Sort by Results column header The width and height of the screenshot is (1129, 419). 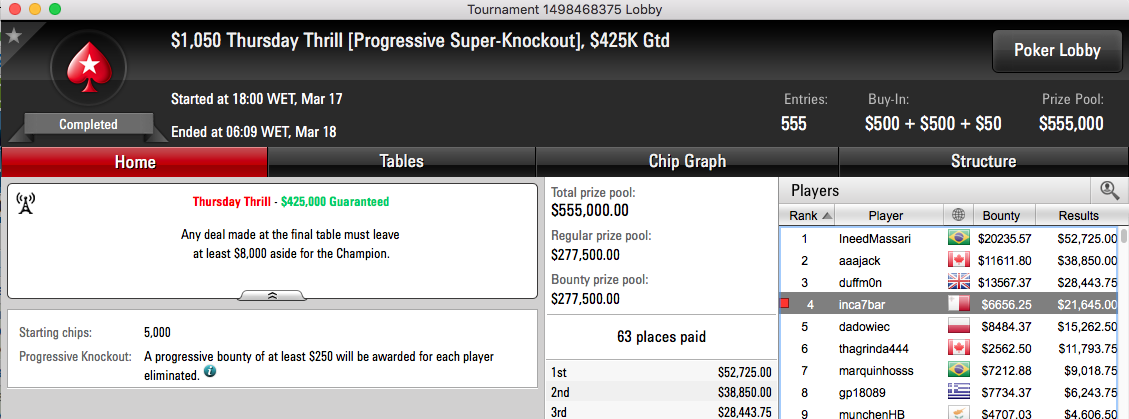[1078, 215]
